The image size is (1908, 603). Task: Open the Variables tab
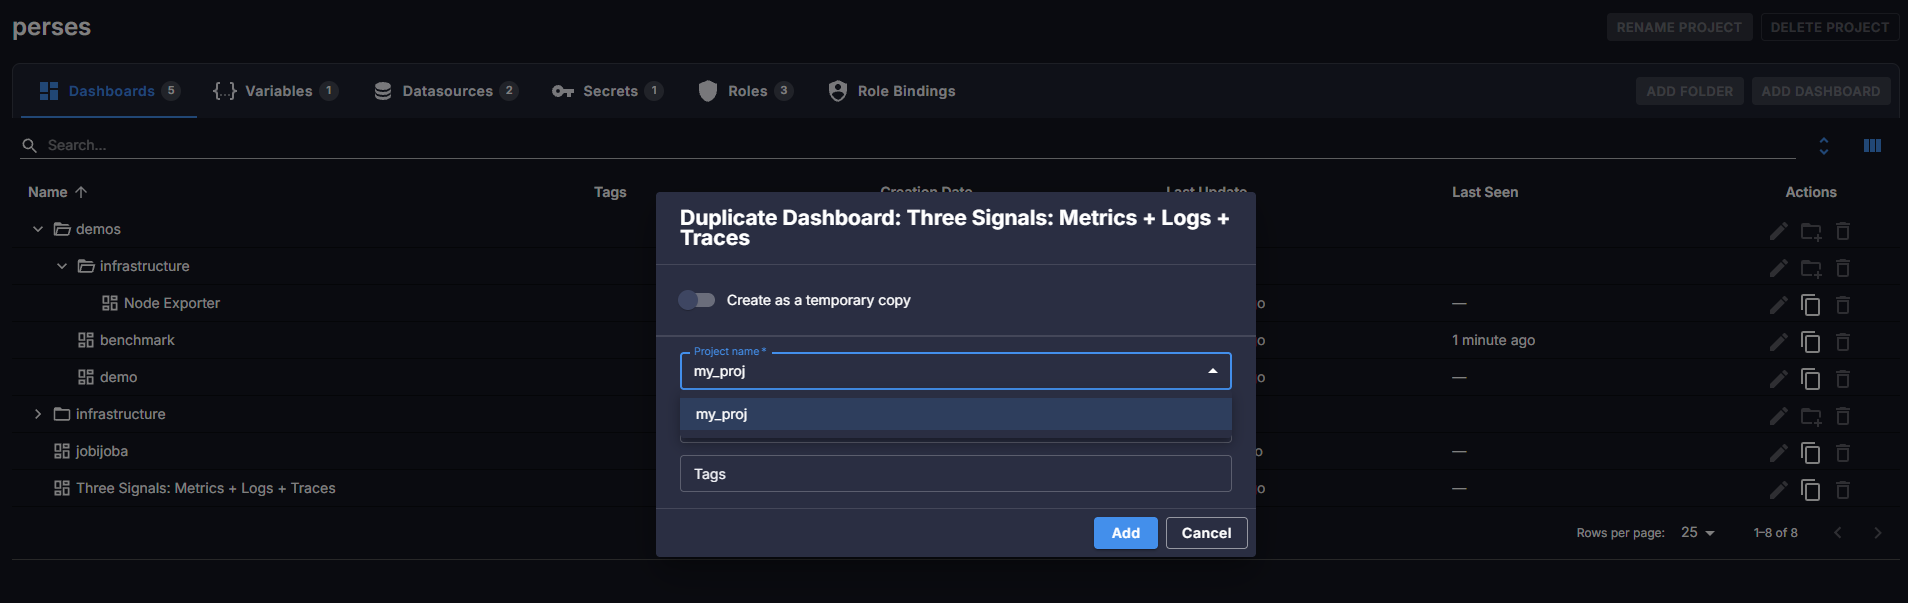(275, 91)
